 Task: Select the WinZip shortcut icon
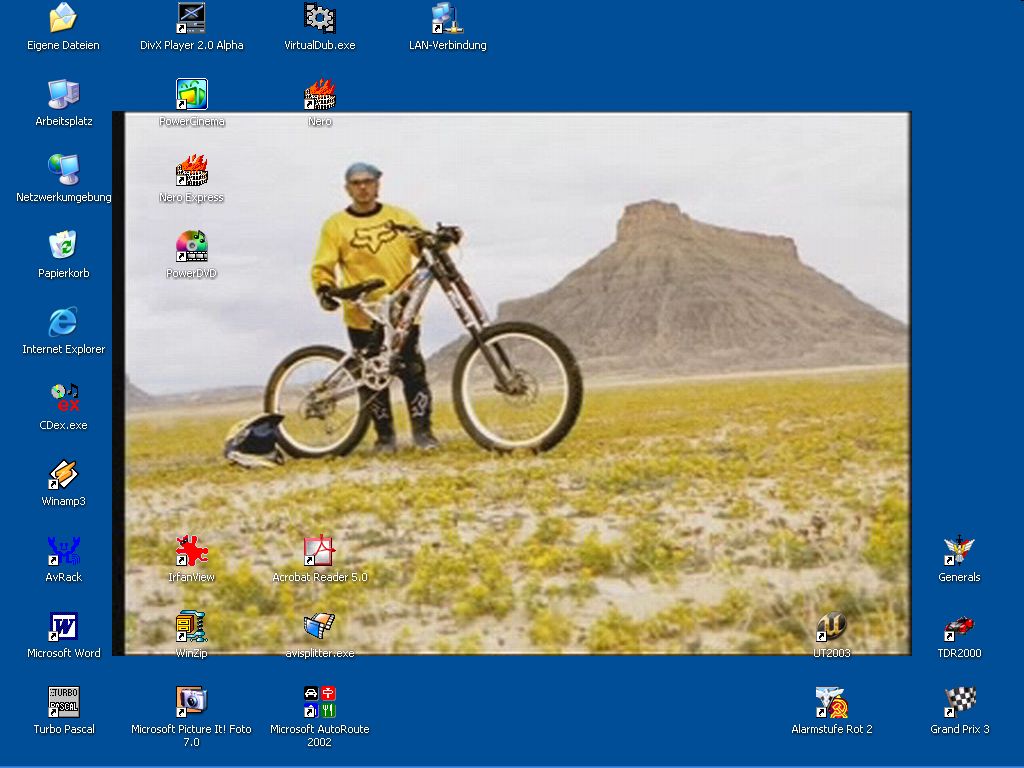(x=191, y=626)
